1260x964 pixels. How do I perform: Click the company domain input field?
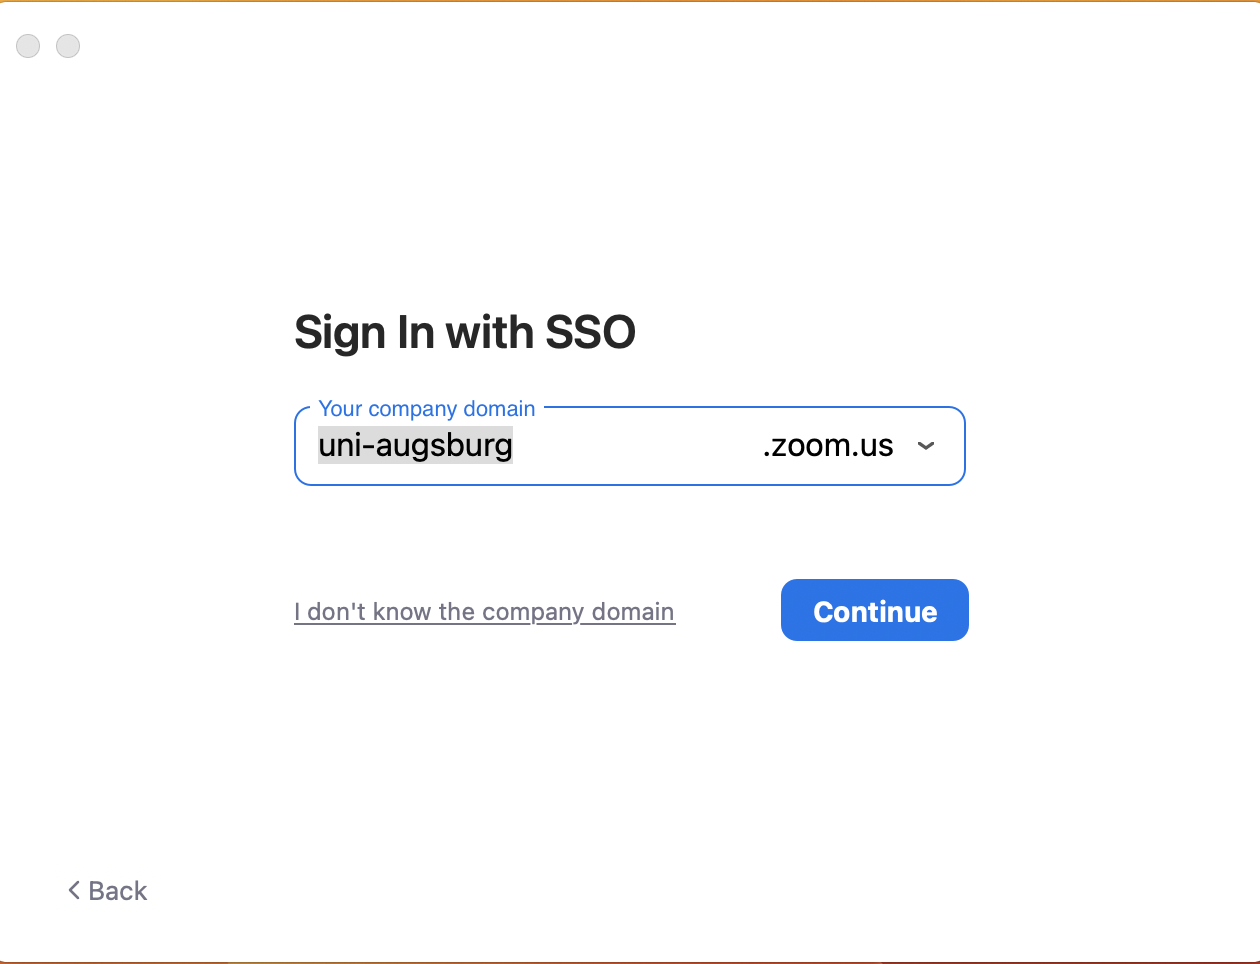click(630, 446)
